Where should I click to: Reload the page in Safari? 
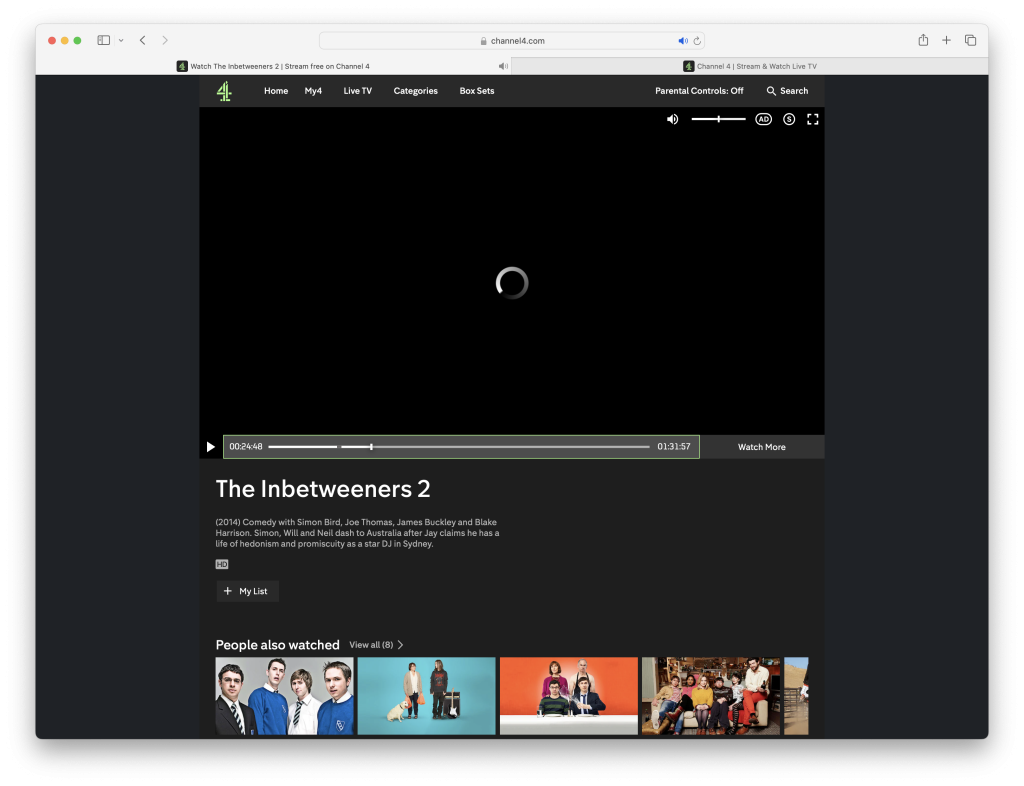tap(697, 40)
